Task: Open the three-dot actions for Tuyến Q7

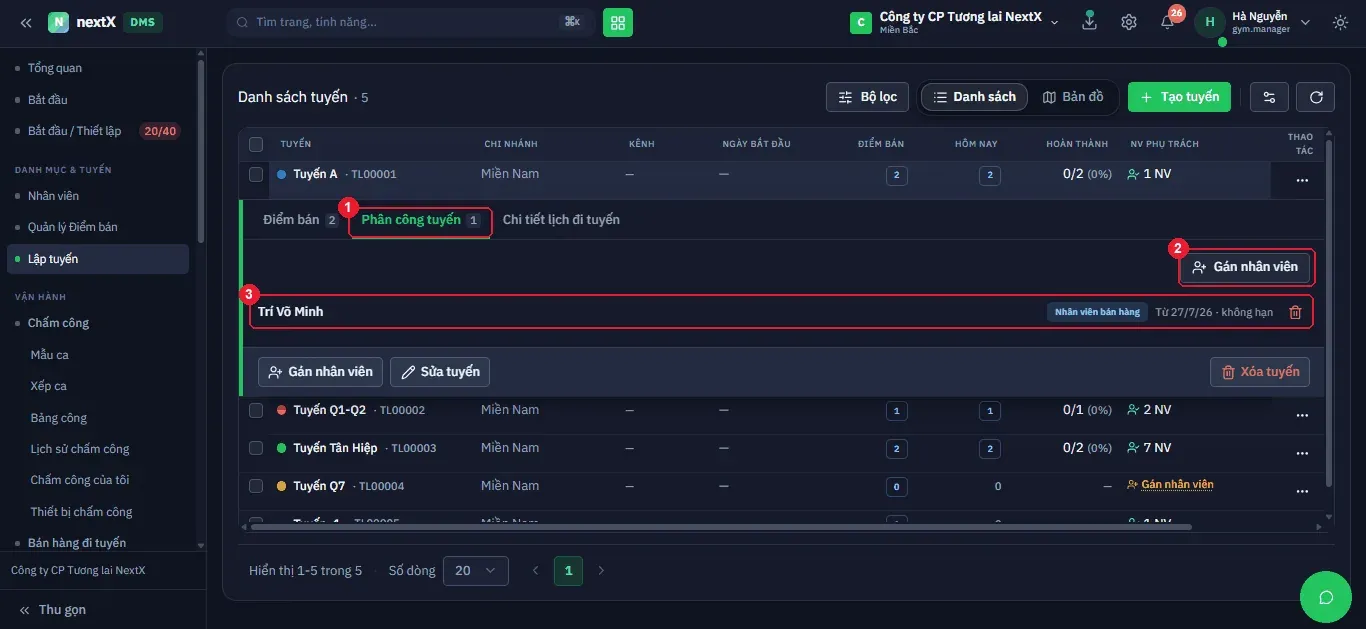Action: point(1302,491)
